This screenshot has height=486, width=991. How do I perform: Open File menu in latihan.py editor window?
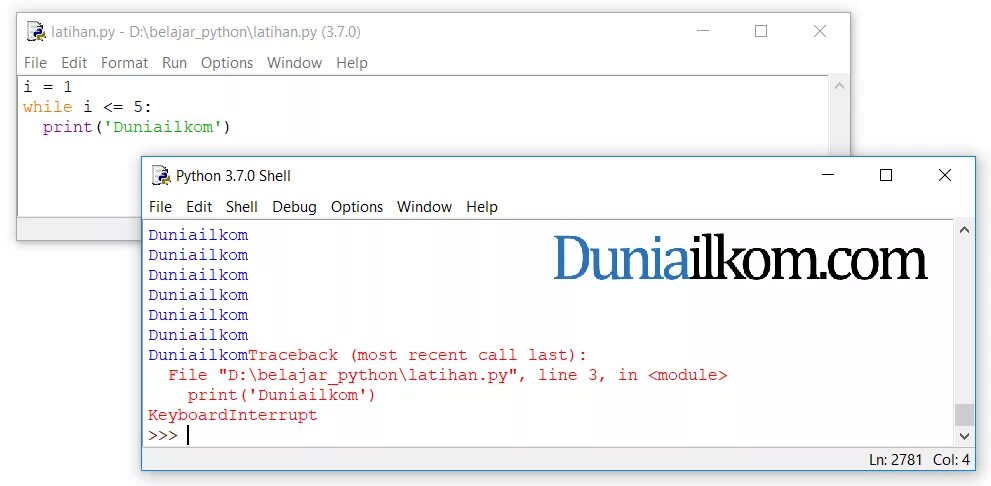35,63
